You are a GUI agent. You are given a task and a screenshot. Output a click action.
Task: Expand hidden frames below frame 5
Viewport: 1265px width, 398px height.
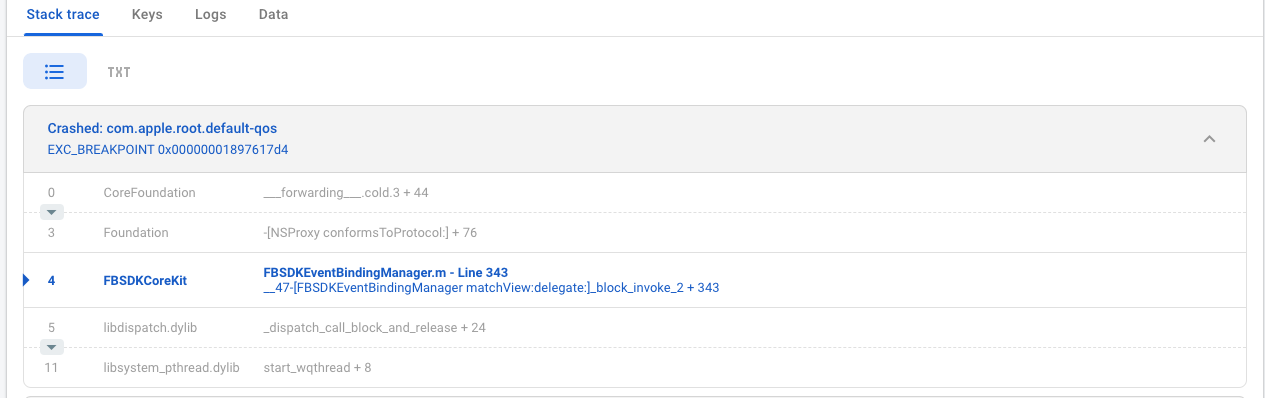point(53,347)
